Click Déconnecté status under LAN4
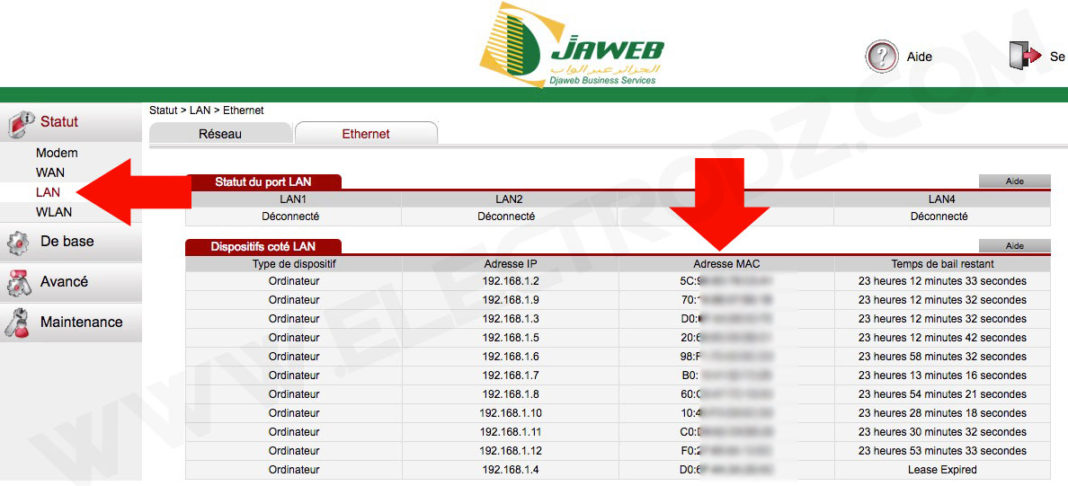 939,216
